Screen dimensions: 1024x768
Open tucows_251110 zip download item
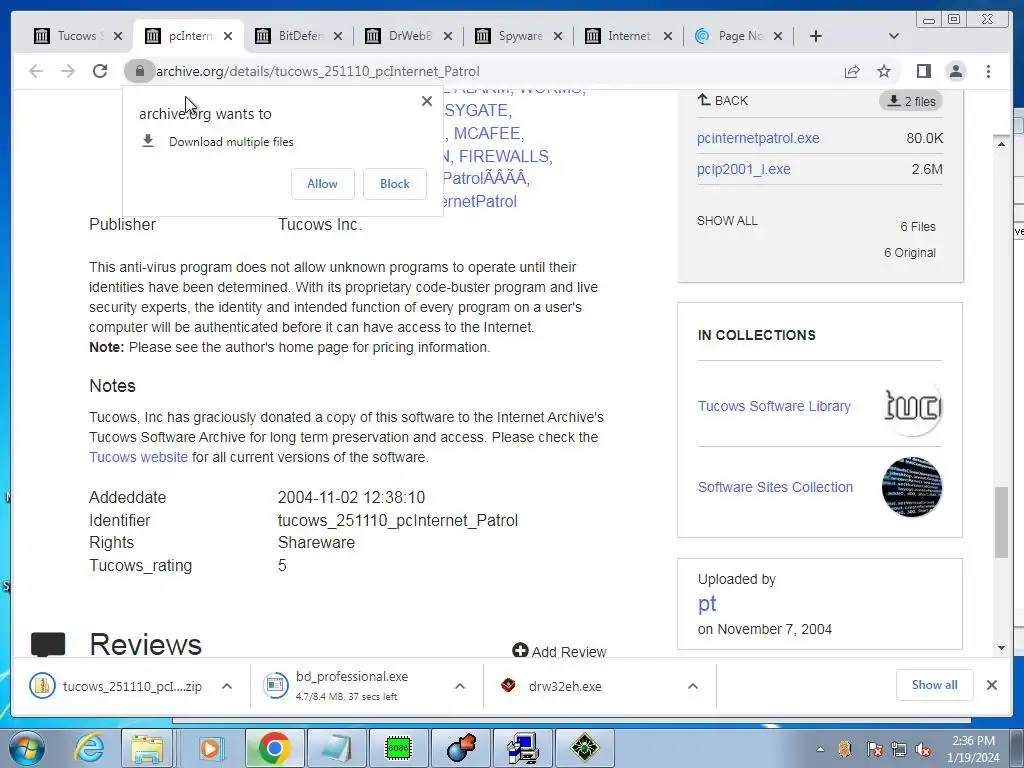[116, 686]
